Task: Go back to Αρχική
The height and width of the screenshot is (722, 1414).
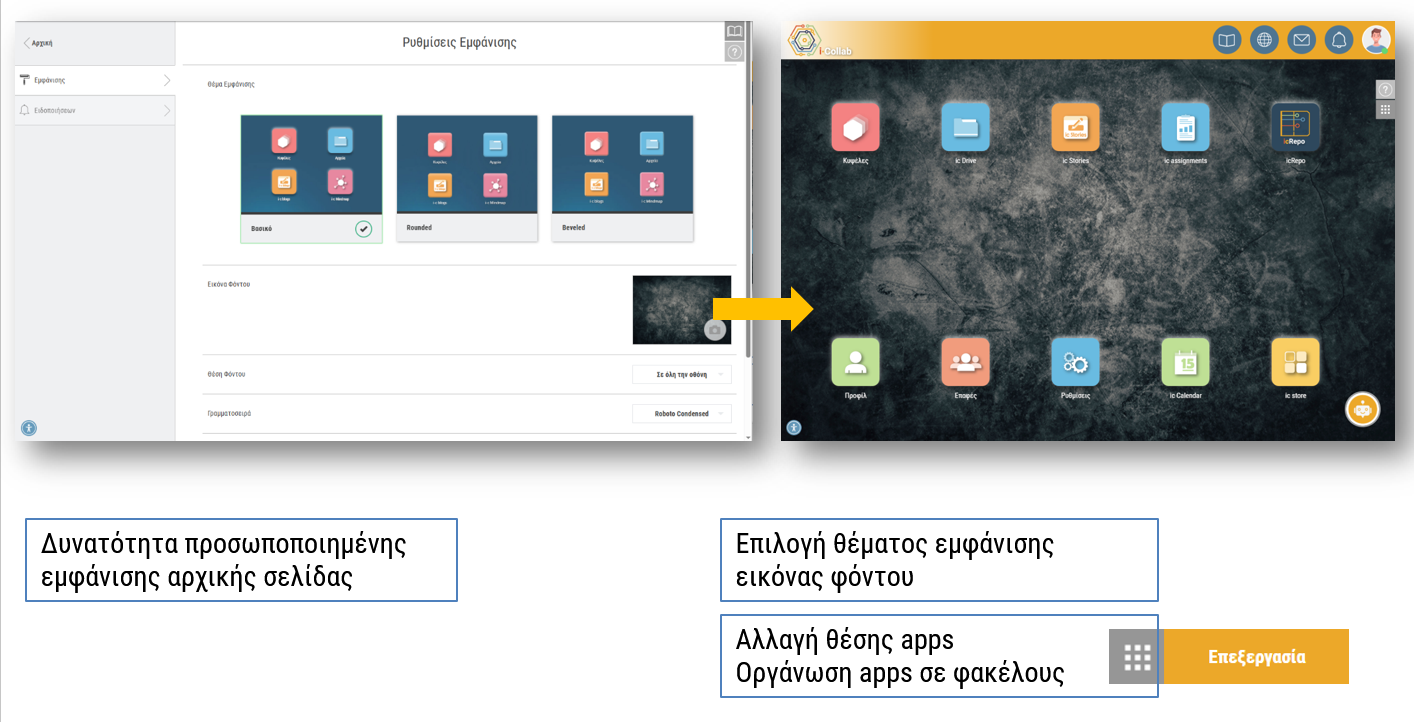Action: coord(38,43)
